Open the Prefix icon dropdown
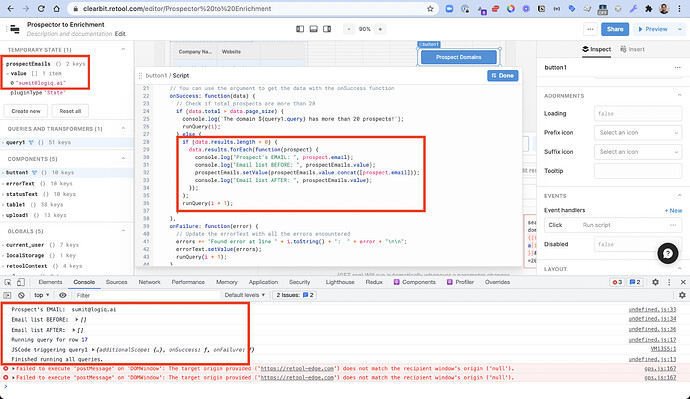 point(638,132)
